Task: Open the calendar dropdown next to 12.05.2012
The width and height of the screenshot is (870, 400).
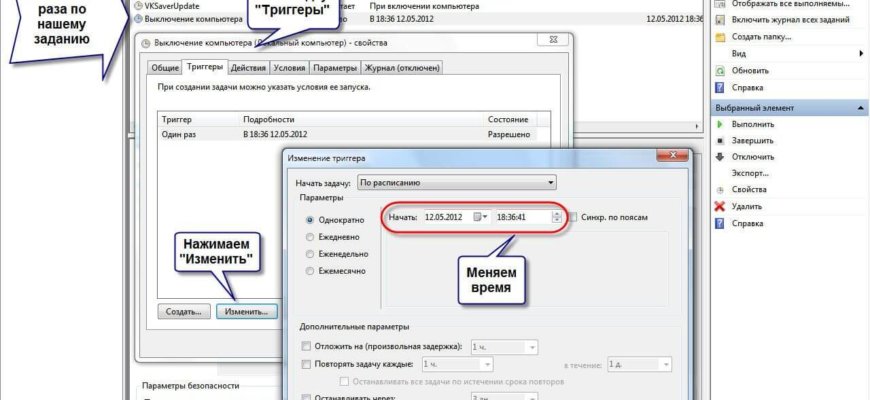Action: (480, 217)
